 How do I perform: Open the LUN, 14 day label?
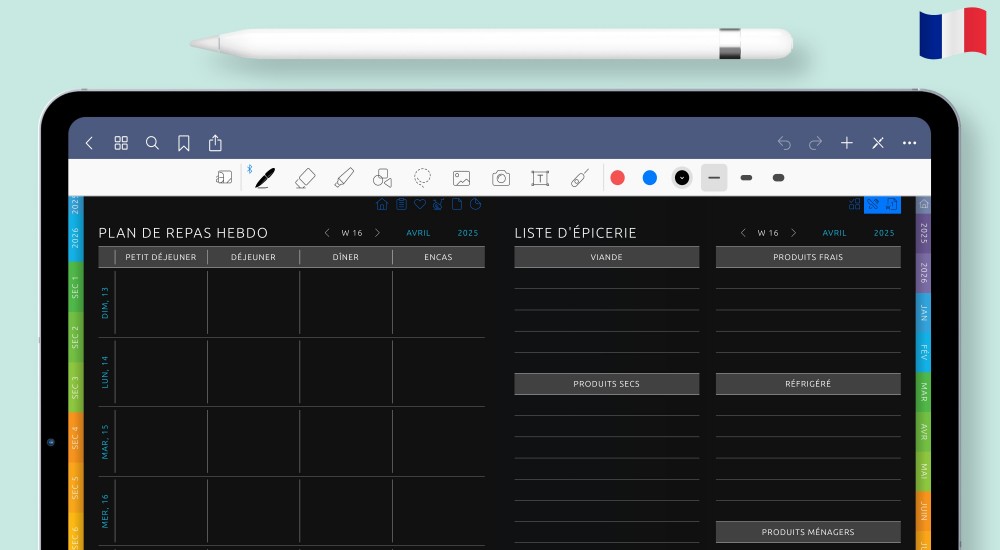click(x=105, y=372)
